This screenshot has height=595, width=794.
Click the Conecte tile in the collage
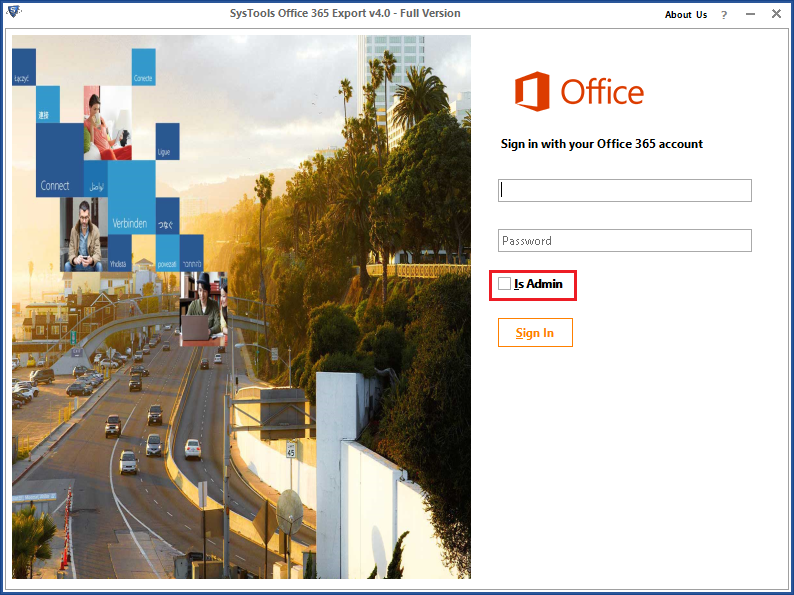143,67
